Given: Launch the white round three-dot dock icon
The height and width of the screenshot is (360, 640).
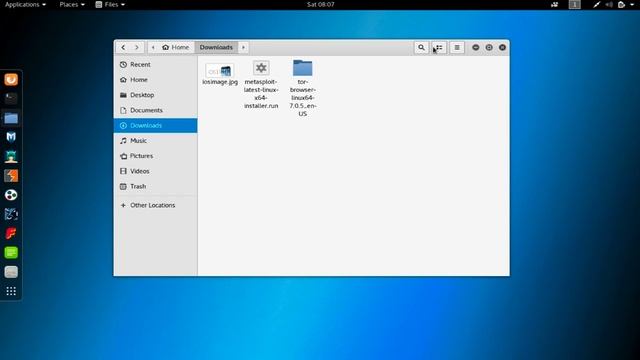Looking at the screenshot, I should 11,195.
